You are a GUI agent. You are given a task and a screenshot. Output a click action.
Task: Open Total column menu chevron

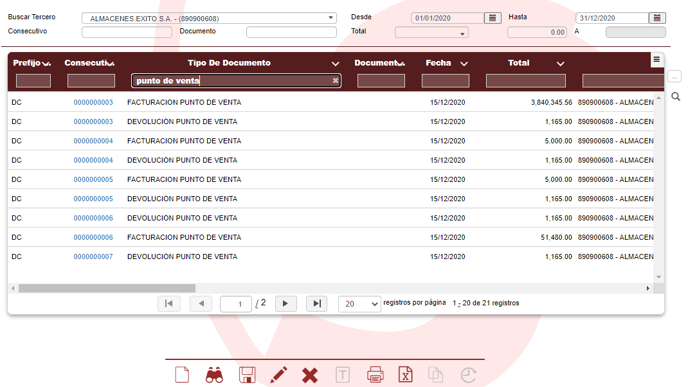(x=560, y=64)
